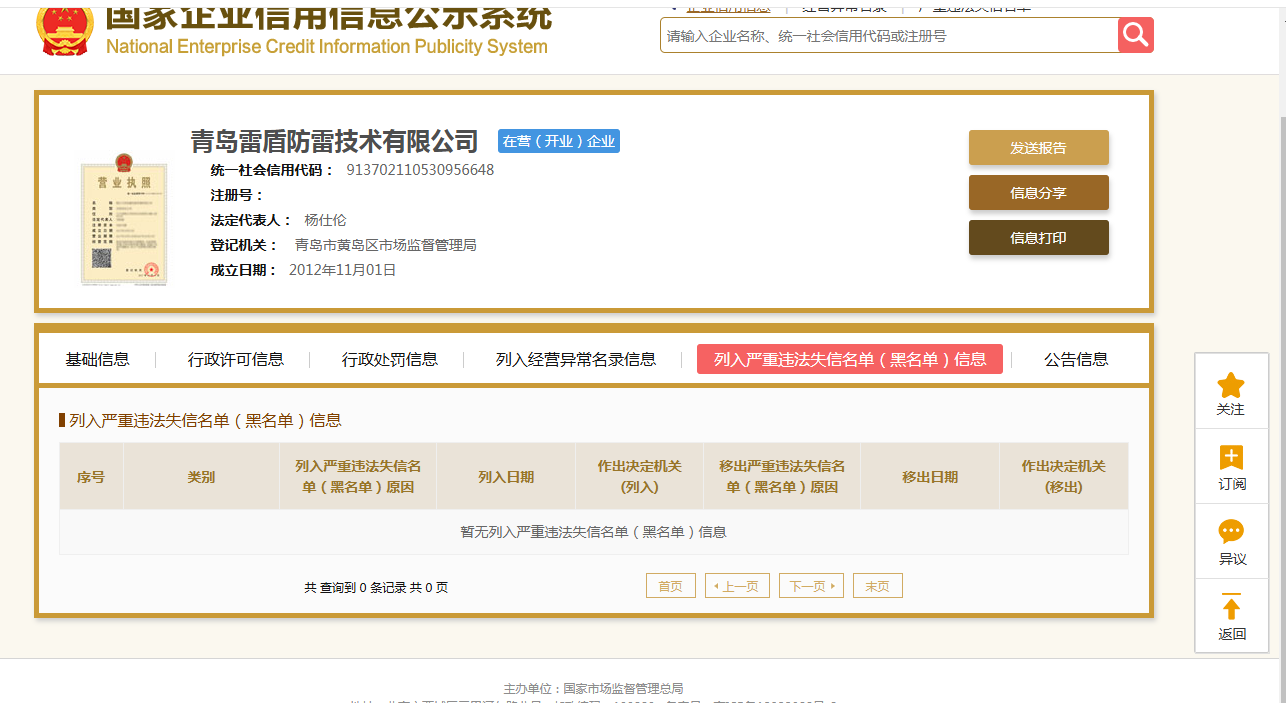
Task: Select the 列入严重违法失信名单(黑名单)信息 tab
Action: tap(849, 360)
